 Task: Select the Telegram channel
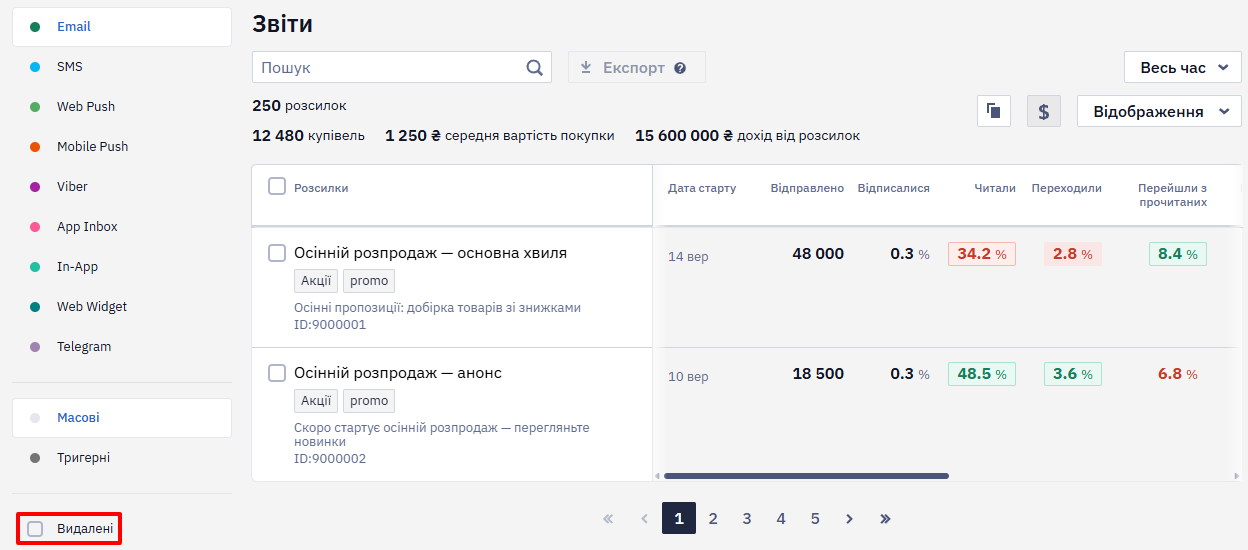122,347
